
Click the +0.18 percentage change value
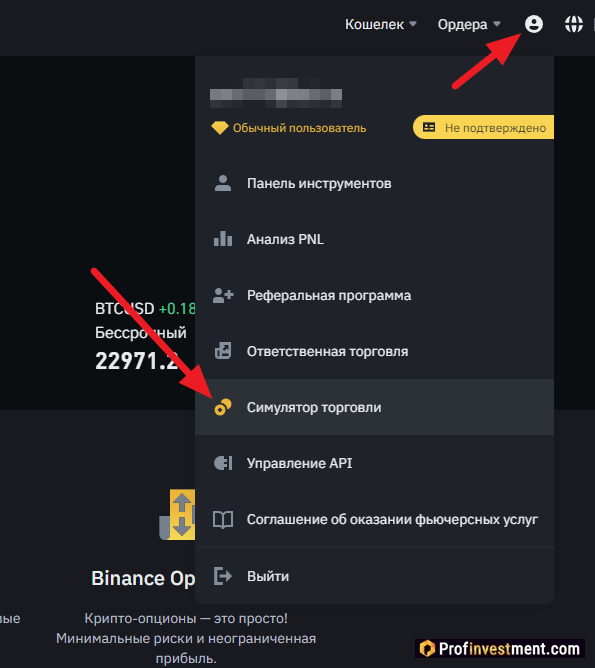pos(177,308)
